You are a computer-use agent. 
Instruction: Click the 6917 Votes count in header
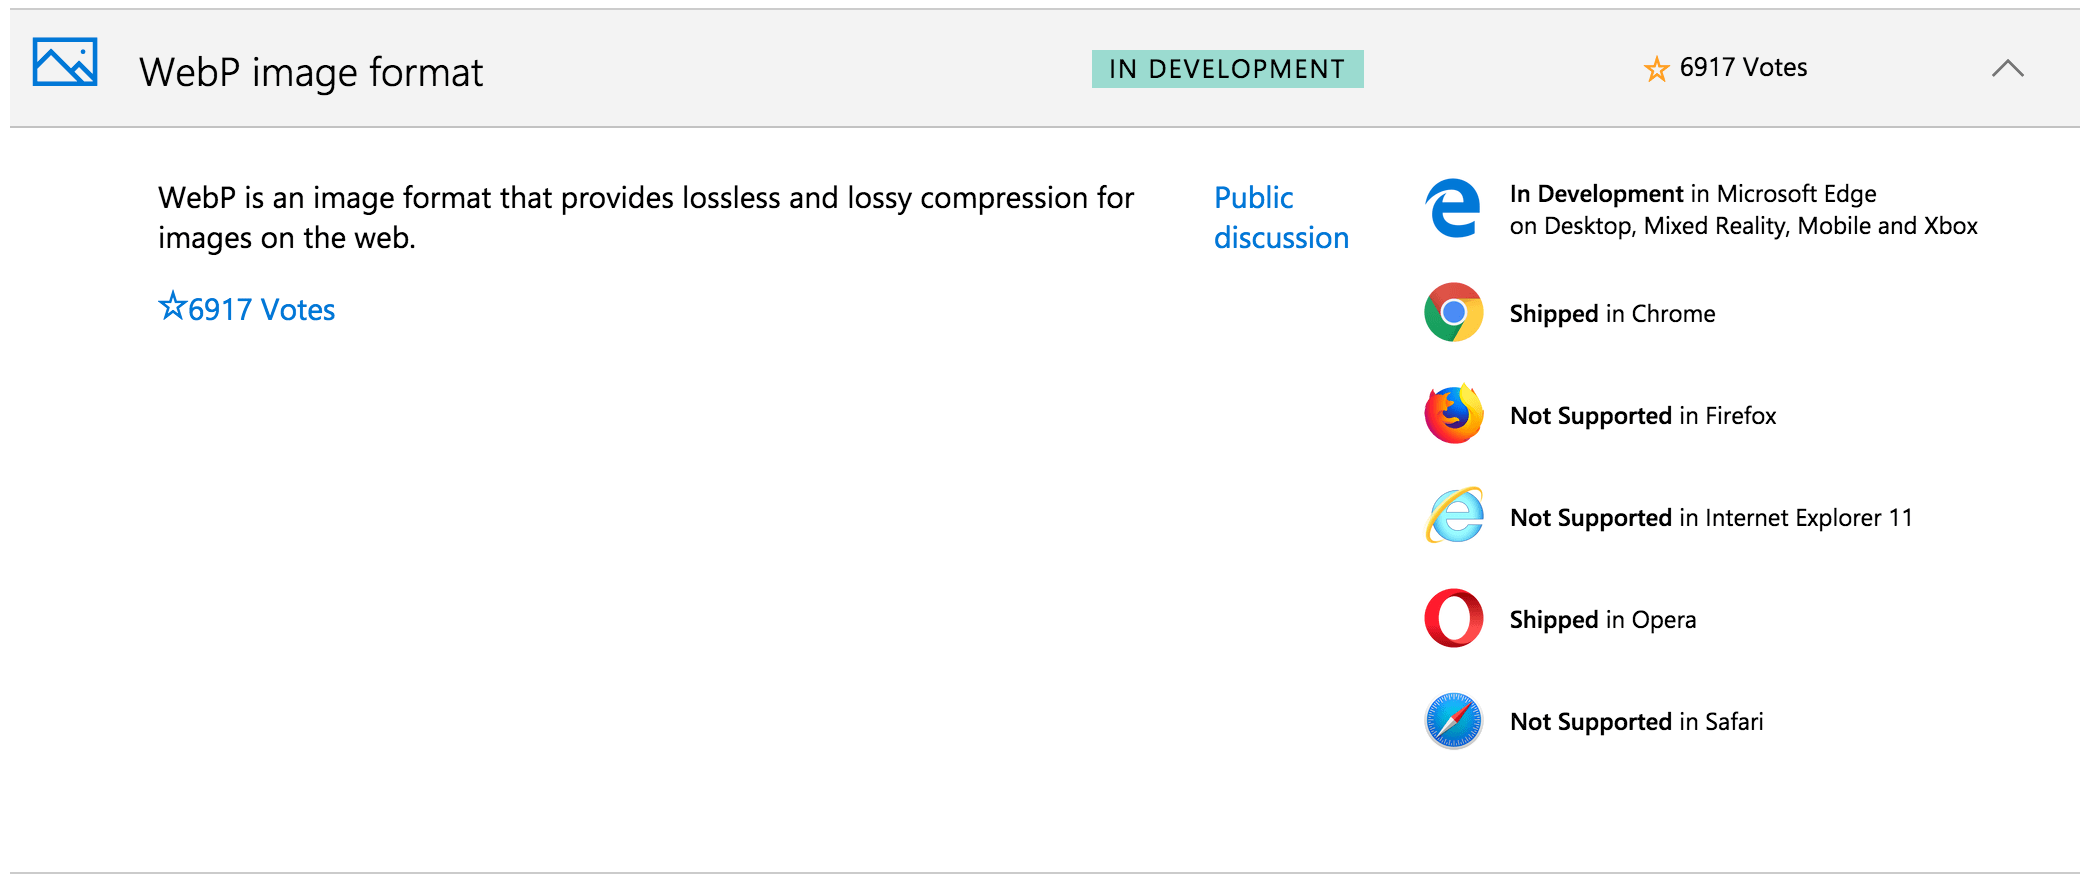[x=1742, y=68]
